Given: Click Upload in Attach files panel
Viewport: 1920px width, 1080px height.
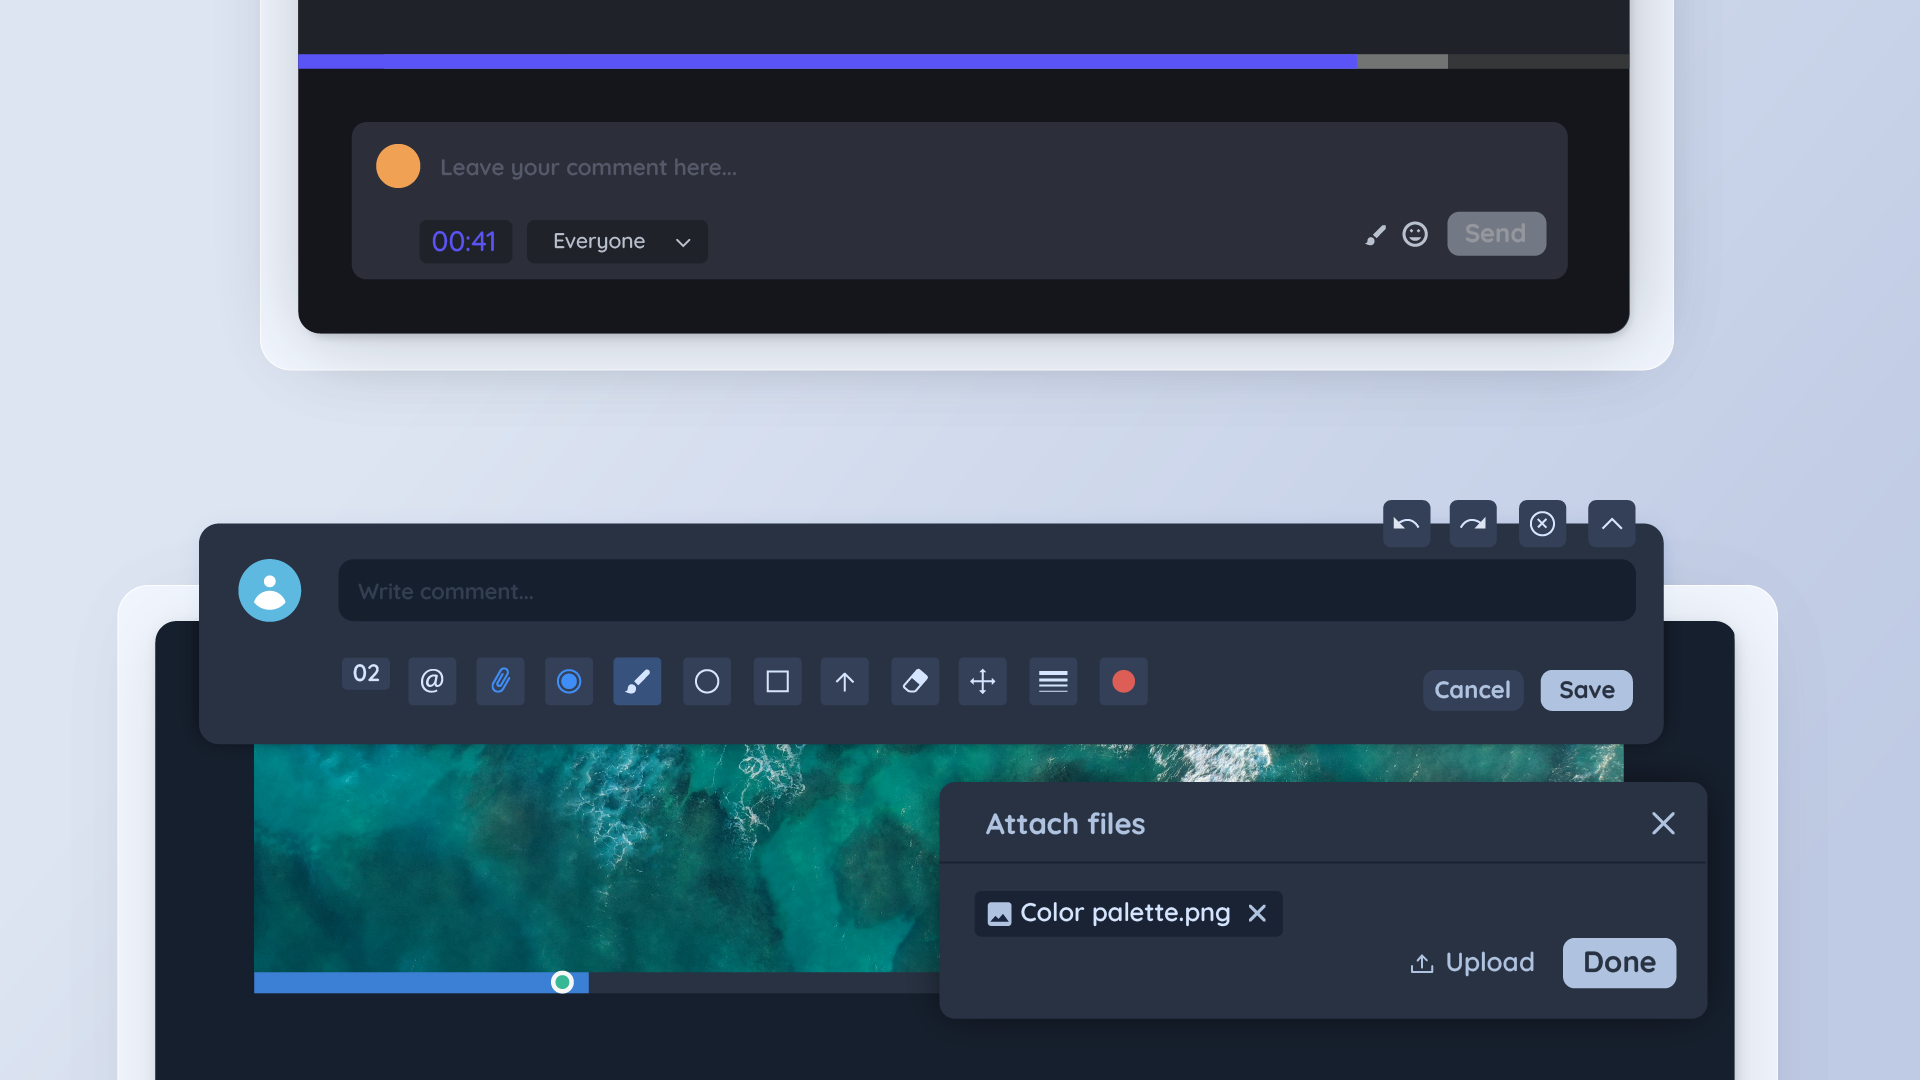Looking at the screenshot, I should (x=1472, y=963).
